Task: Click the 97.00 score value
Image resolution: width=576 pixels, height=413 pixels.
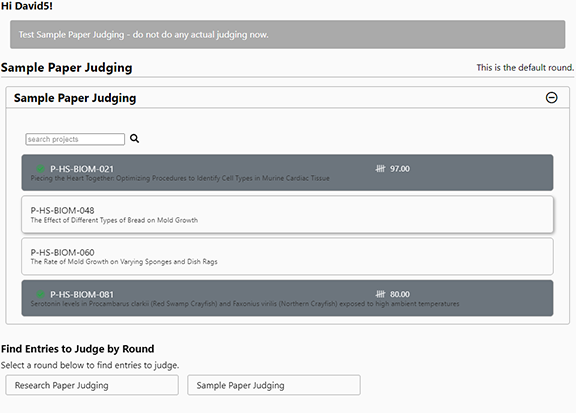Action: point(400,169)
